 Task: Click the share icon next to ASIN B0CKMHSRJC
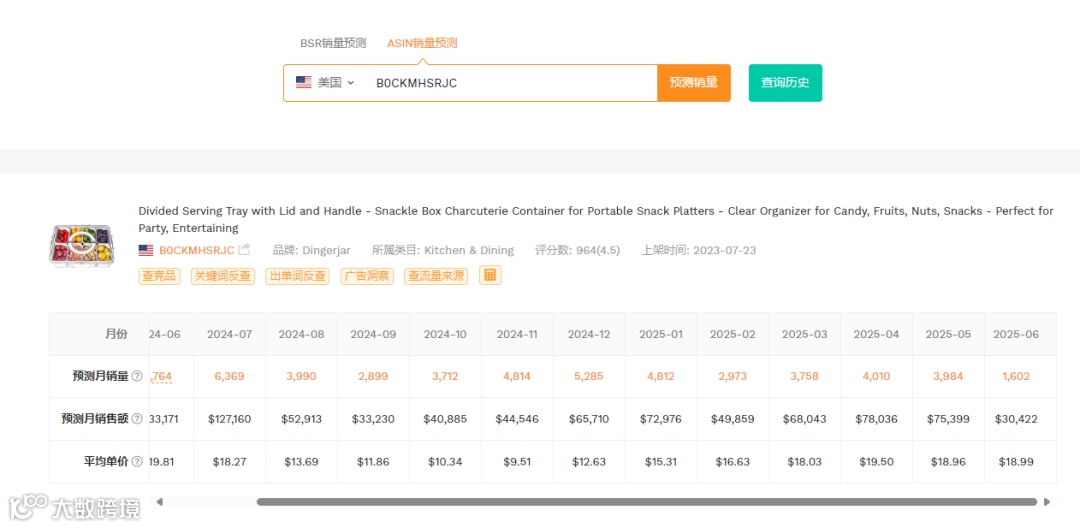click(244, 250)
